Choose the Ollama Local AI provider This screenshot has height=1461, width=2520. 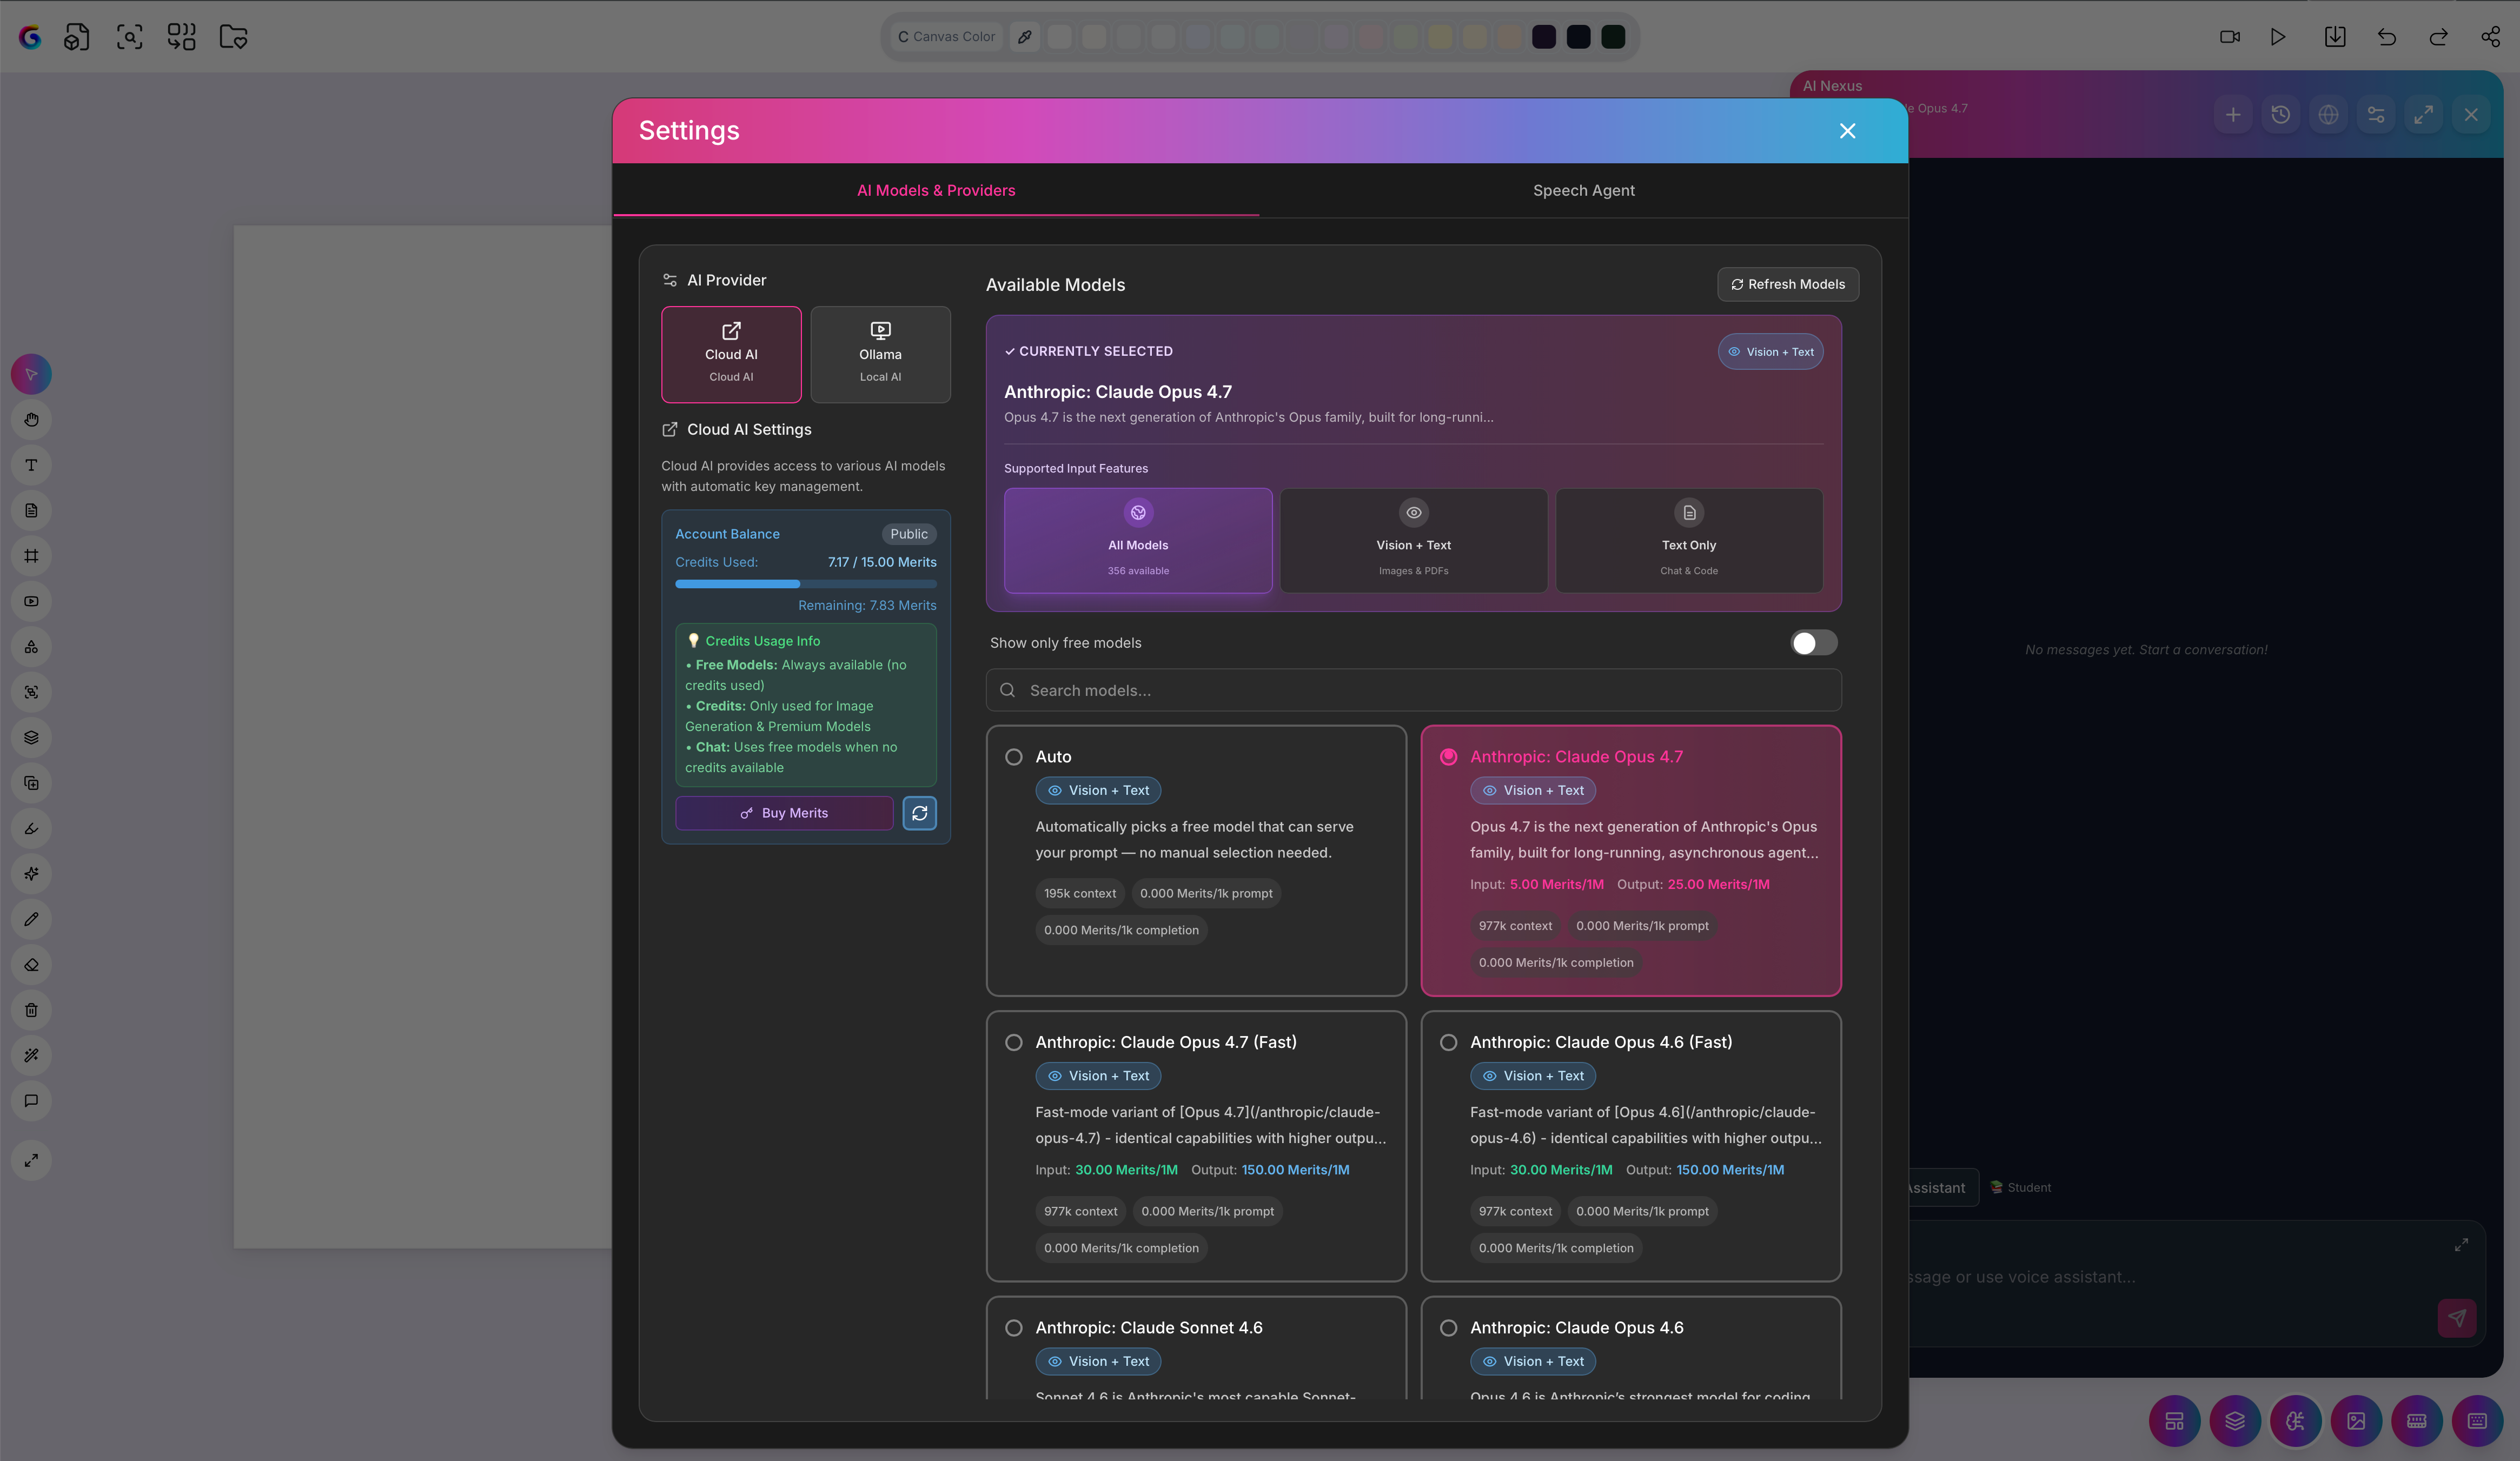coord(880,355)
